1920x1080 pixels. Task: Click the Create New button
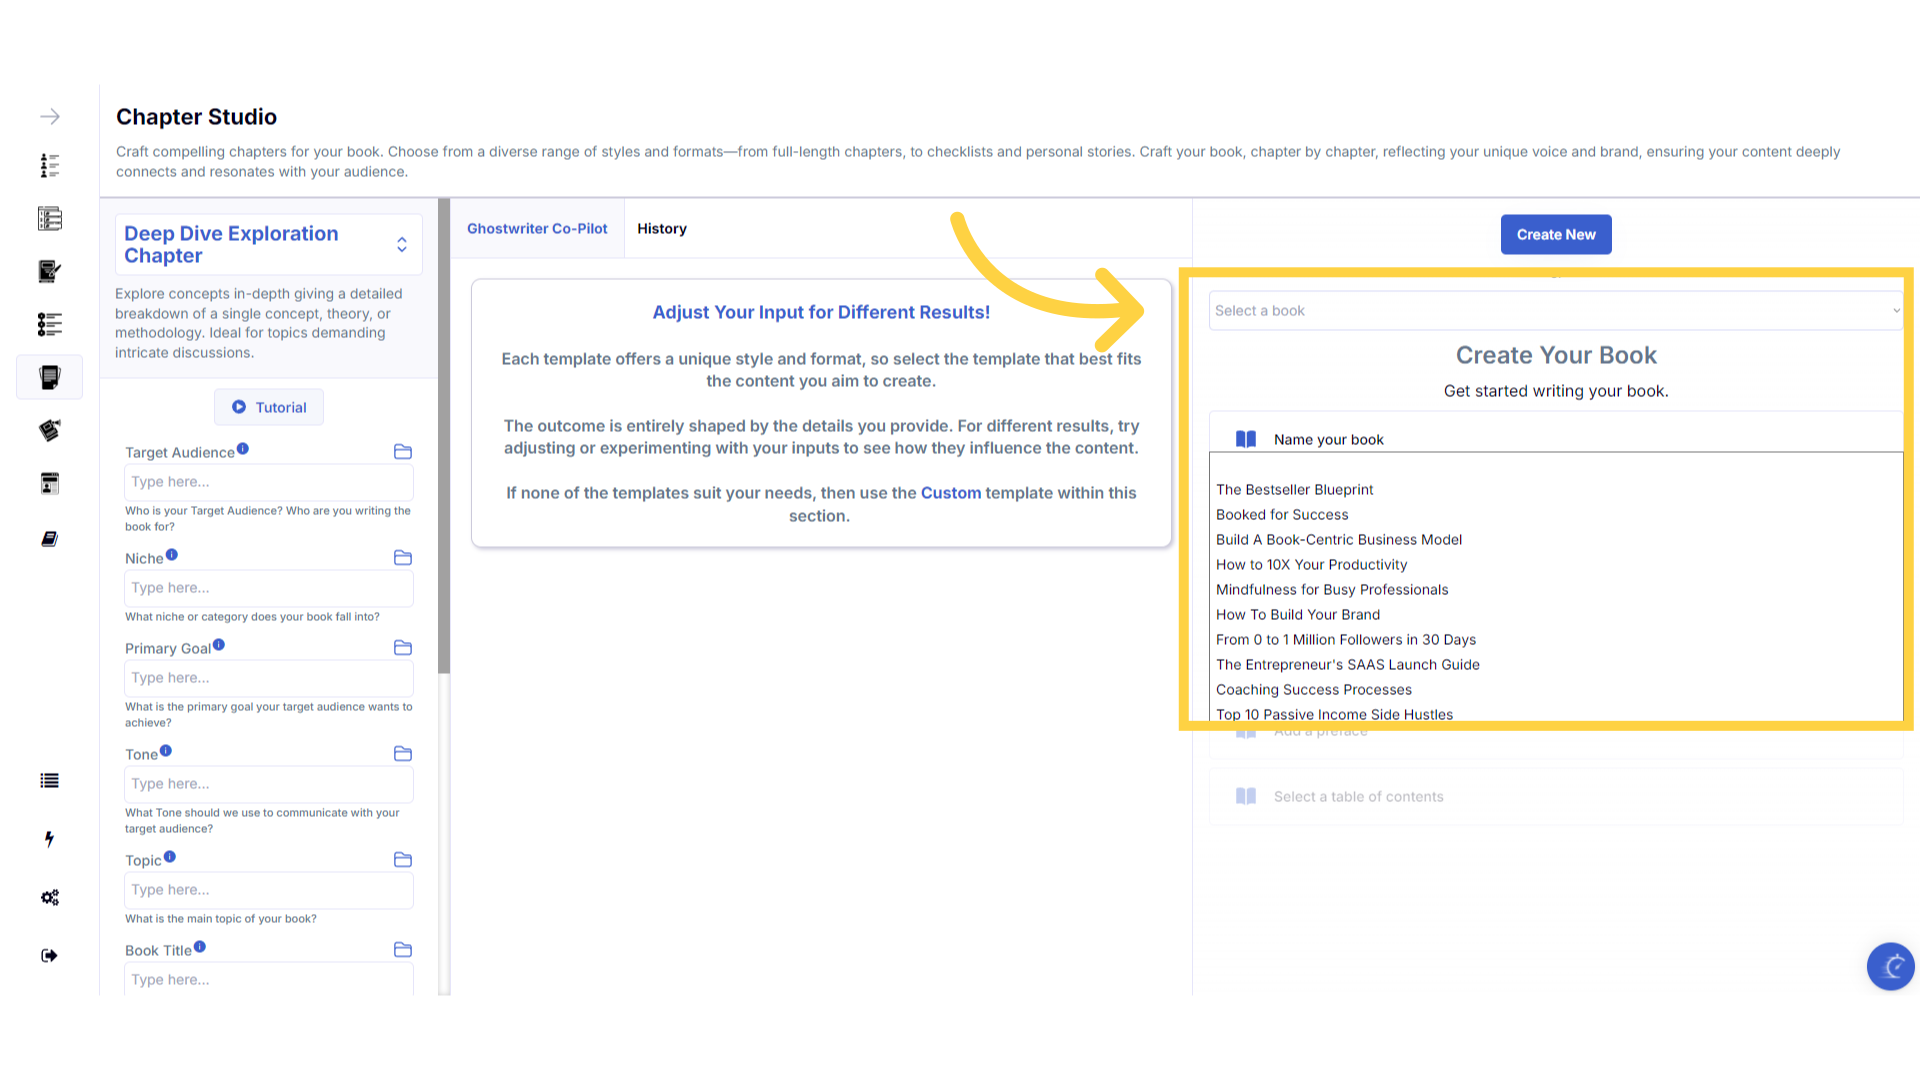click(x=1556, y=235)
